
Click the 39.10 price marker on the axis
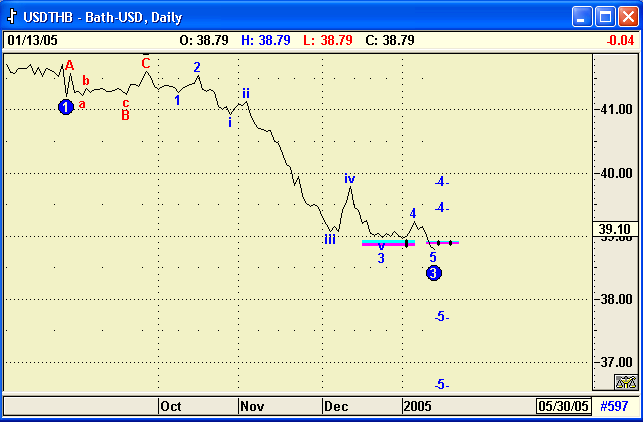[615, 229]
